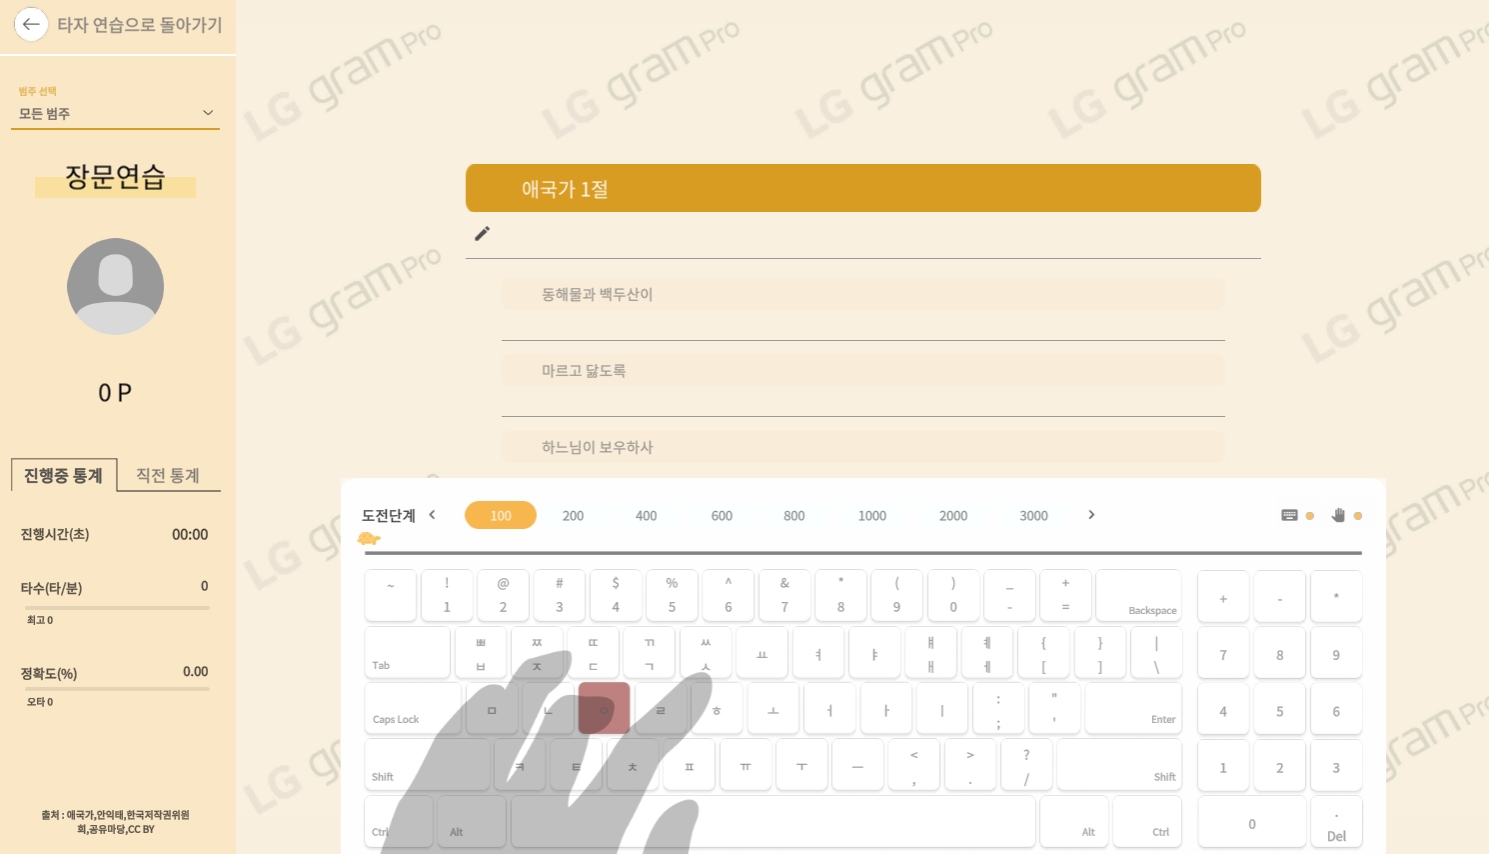Click the semicolon colon key
The height and width of the screenshot is (854, 1489).
click(998, 708)
